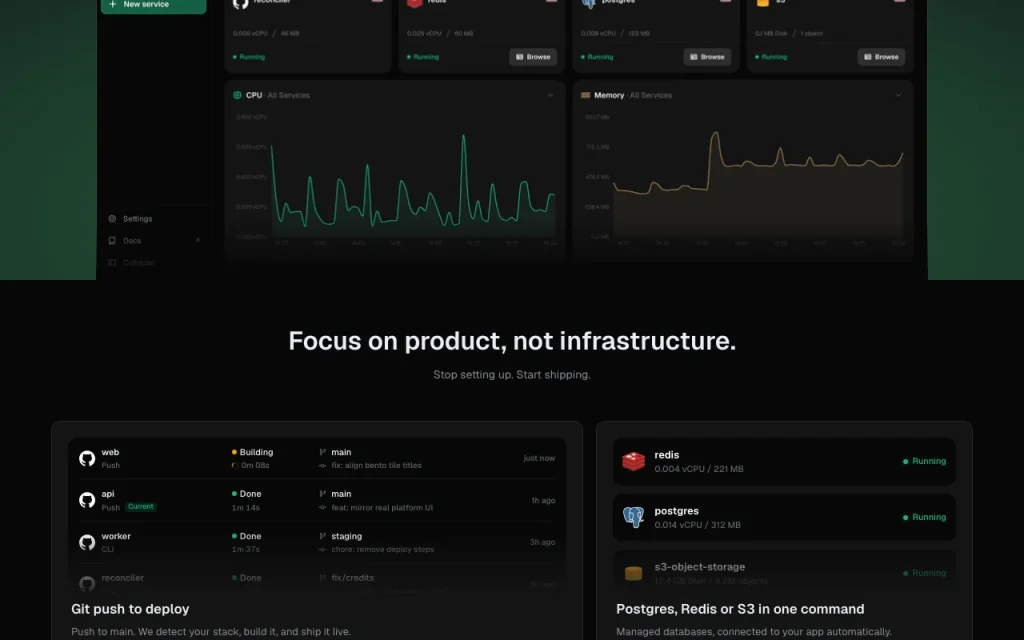Click redis card title at 0.004 vCPU
The image size is (1024, 640).
point(667,455)
